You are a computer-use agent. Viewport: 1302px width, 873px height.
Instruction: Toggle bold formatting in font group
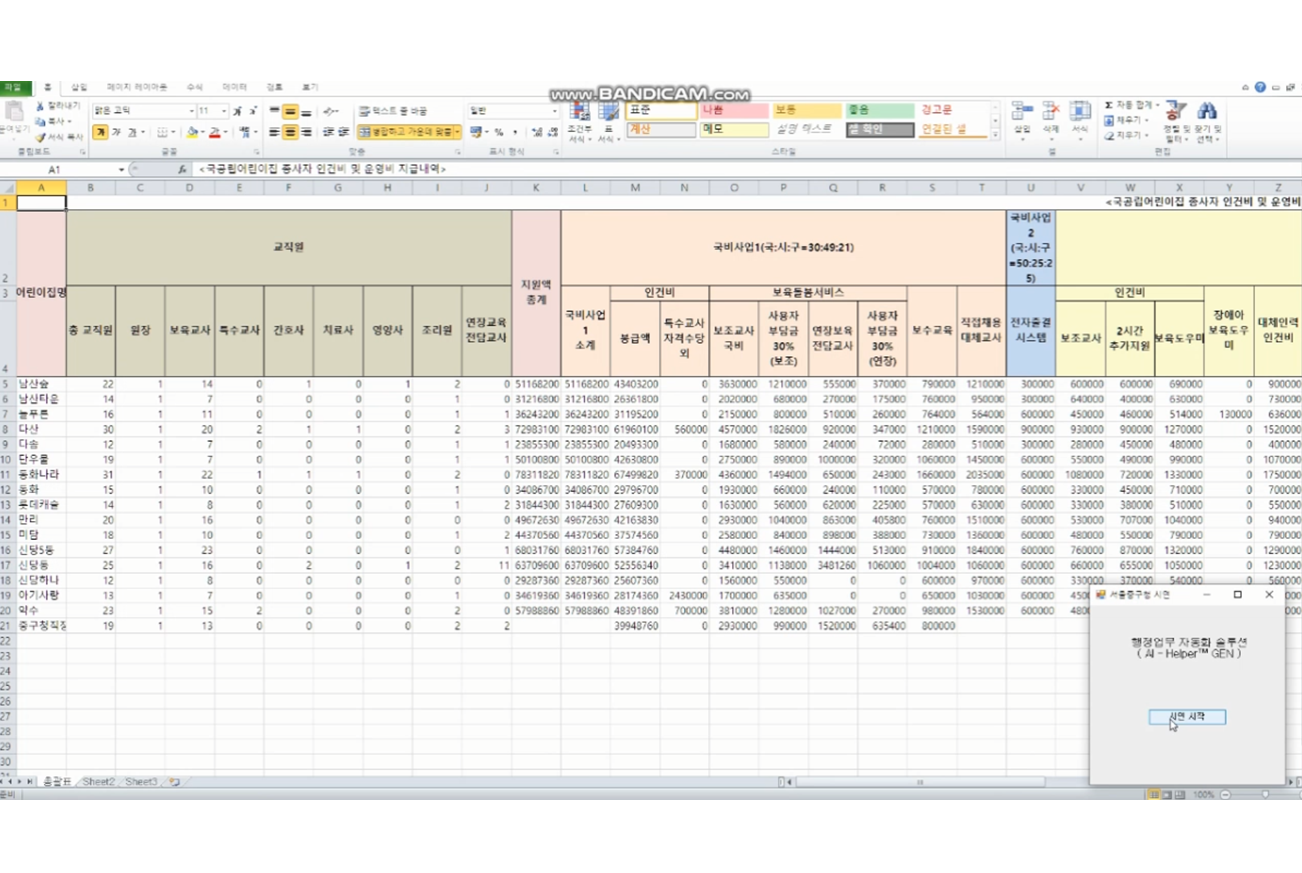[100, 132]
